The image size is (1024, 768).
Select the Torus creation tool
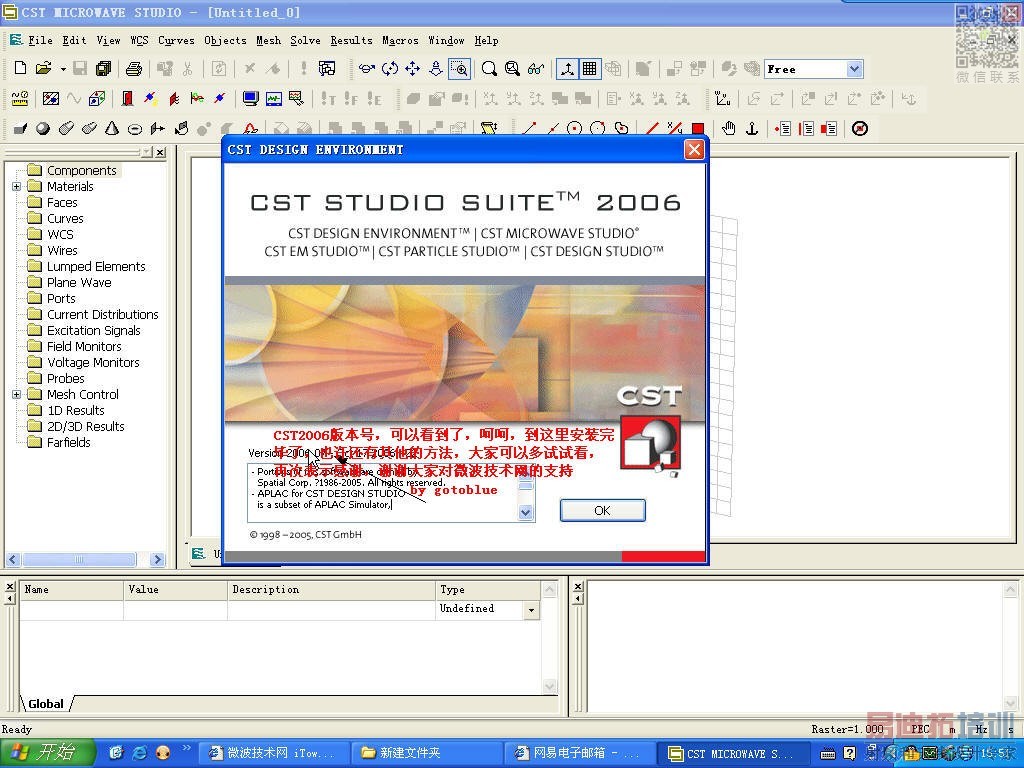(x=135, y=129)
